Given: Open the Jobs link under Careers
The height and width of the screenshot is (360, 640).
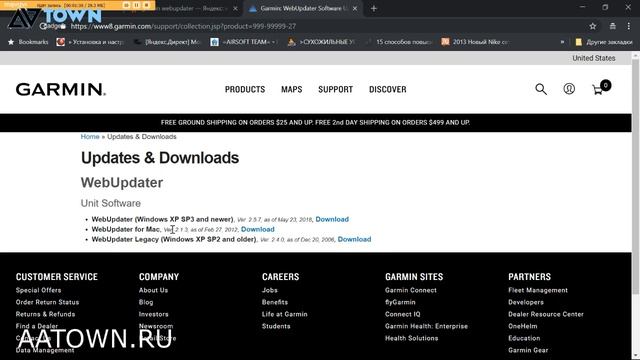Looking at the screenshot, I should 269,290.
